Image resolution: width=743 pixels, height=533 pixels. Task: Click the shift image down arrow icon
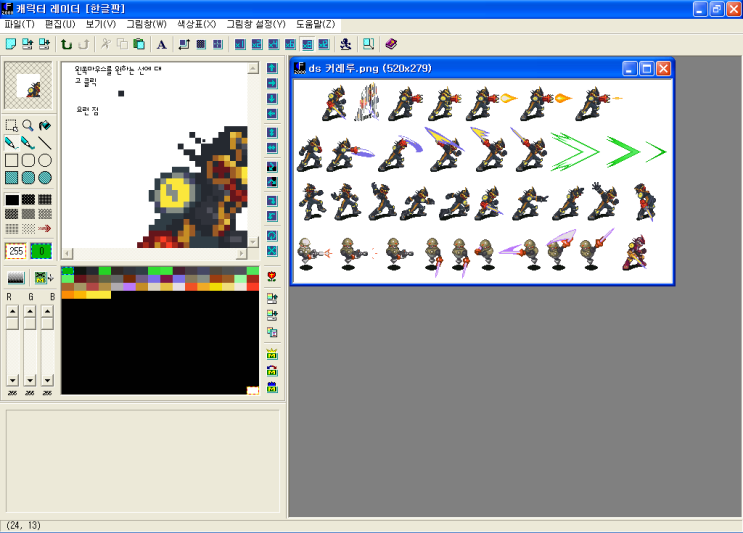click(x=272, y=99)
